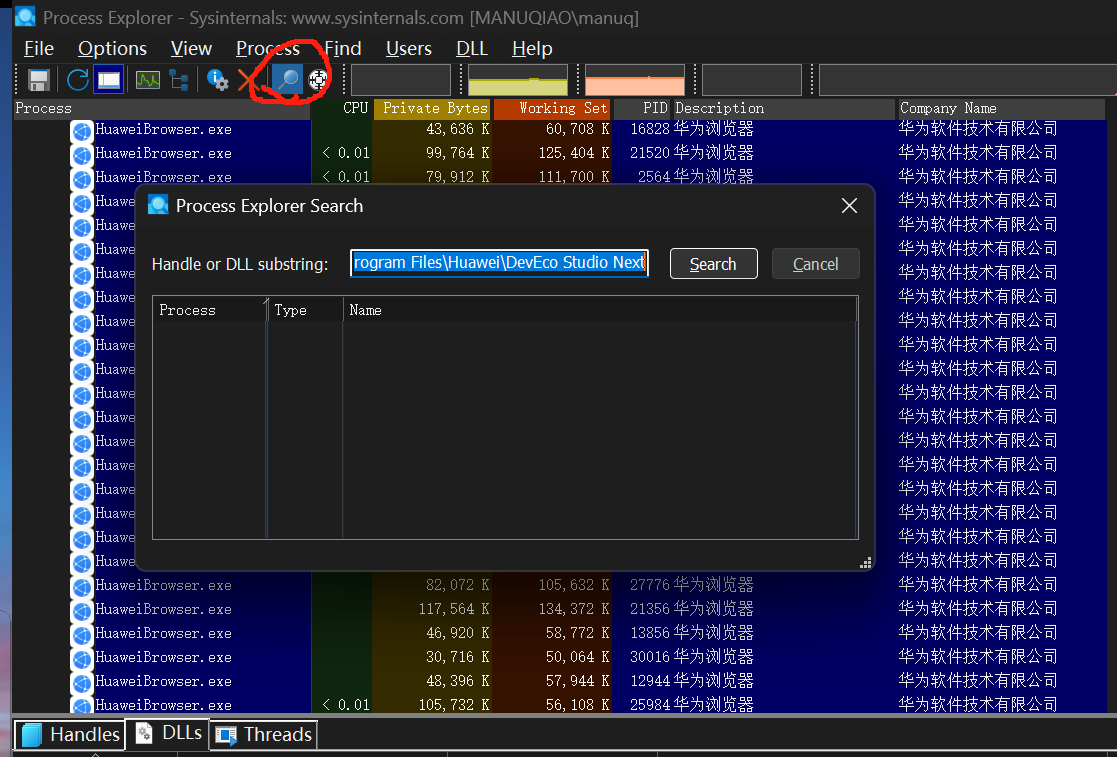Screen dimensions: 1117x757
Task: Click the yellow mini graph in the toolbar
Action: click(x=518, y=80)
